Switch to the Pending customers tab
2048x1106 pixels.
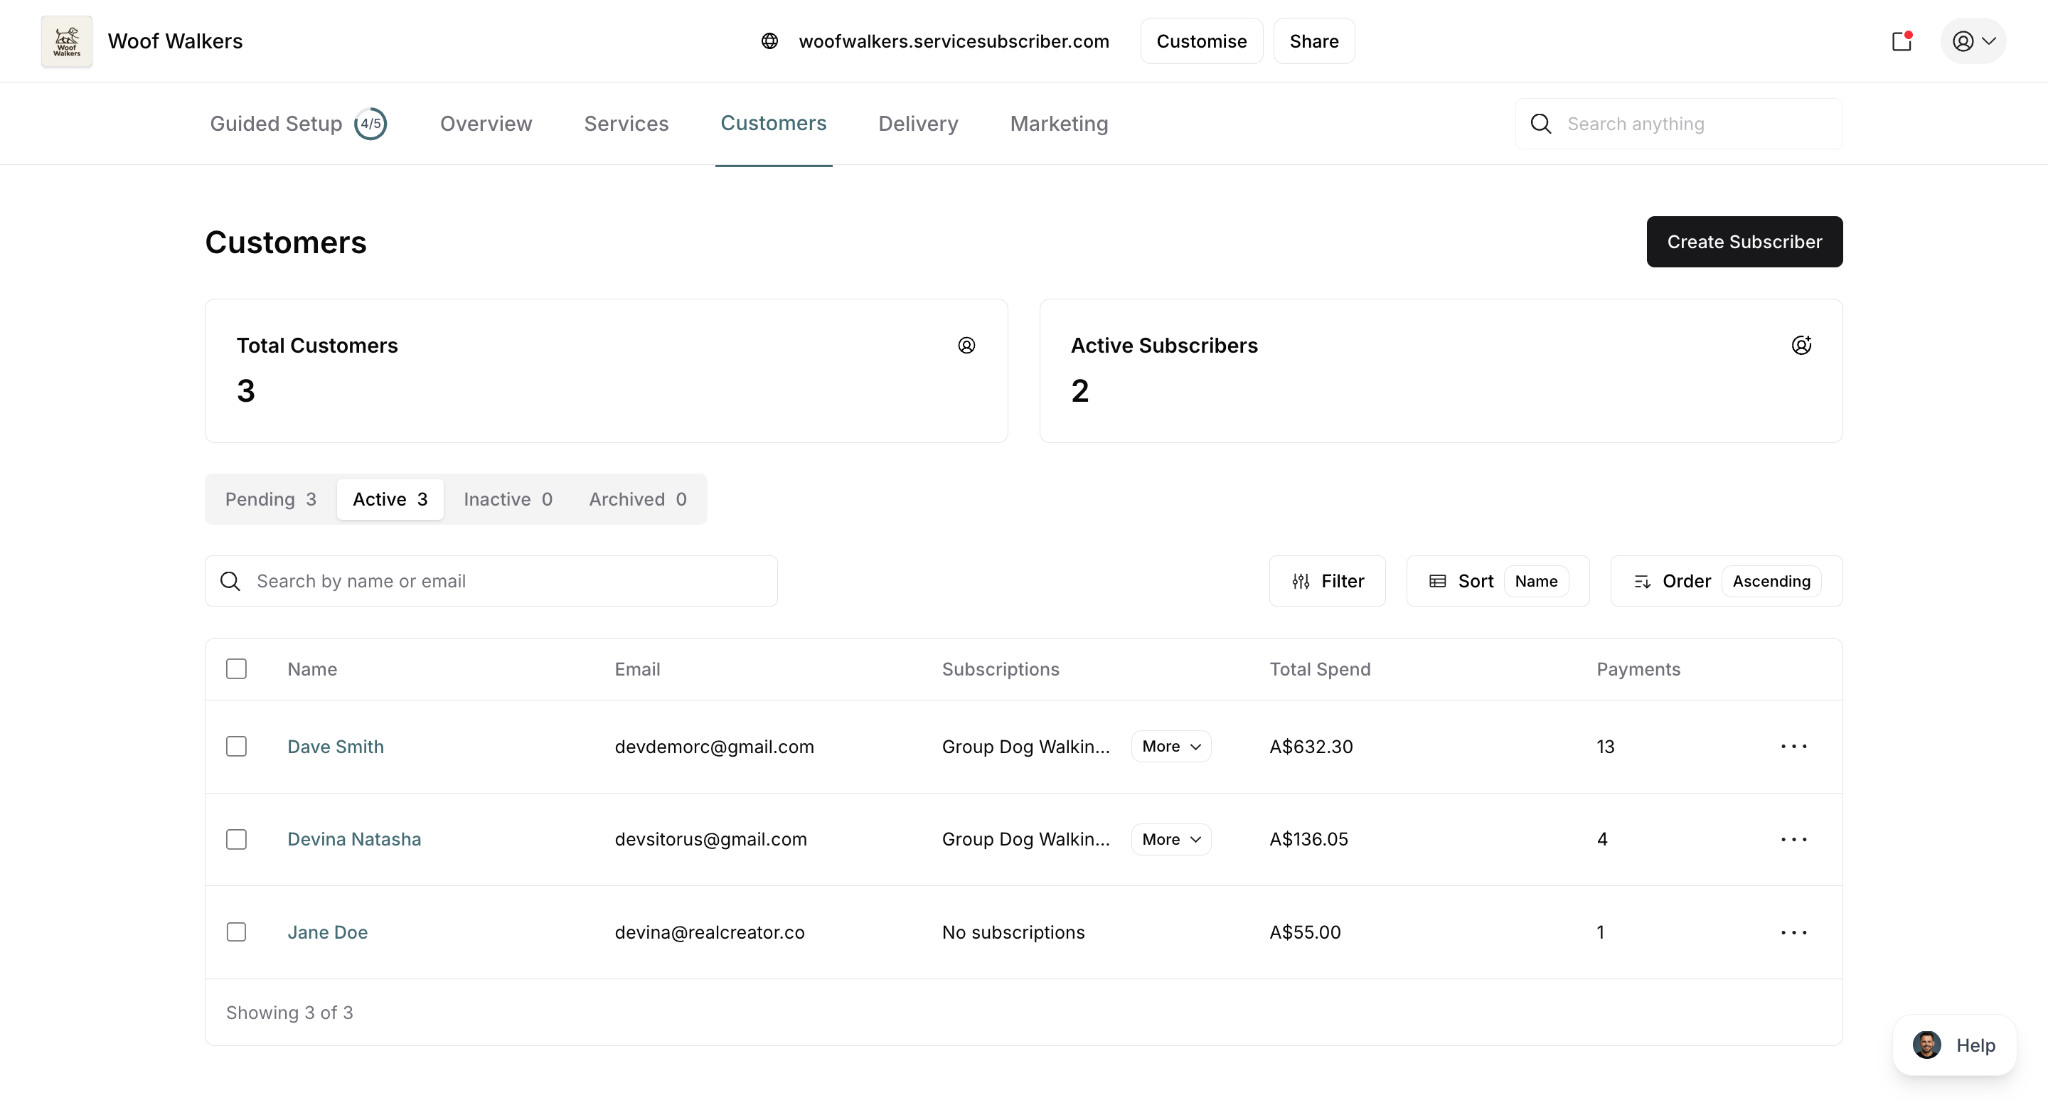coord(270,499)
